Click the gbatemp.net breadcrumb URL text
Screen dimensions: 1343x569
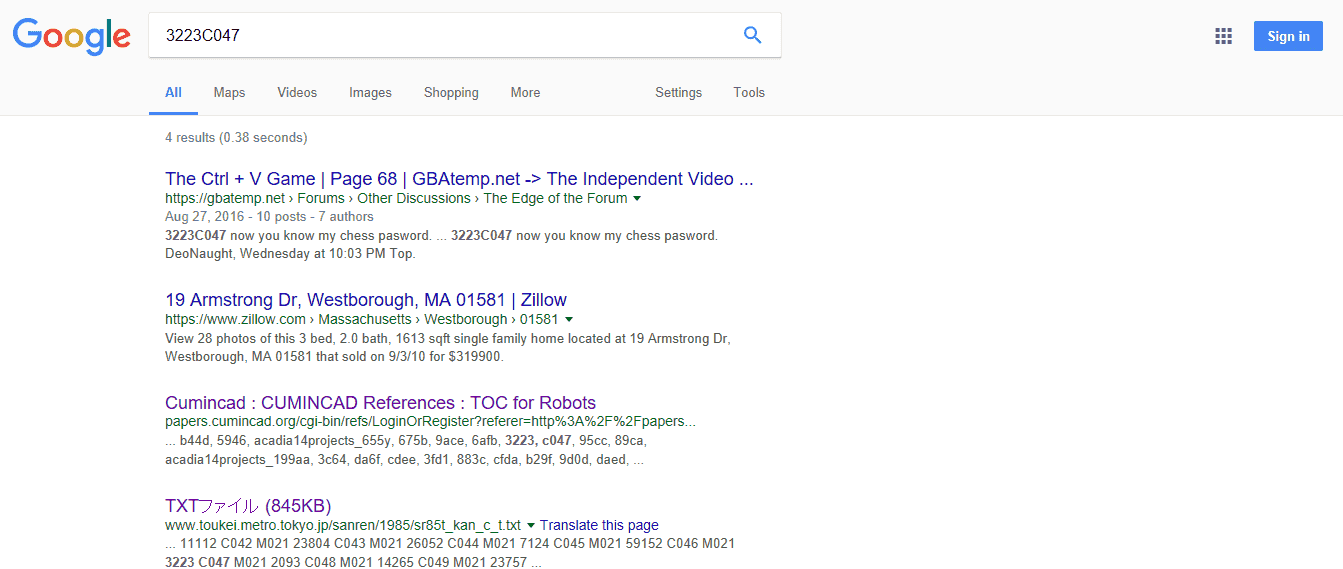tap(396, 198)
